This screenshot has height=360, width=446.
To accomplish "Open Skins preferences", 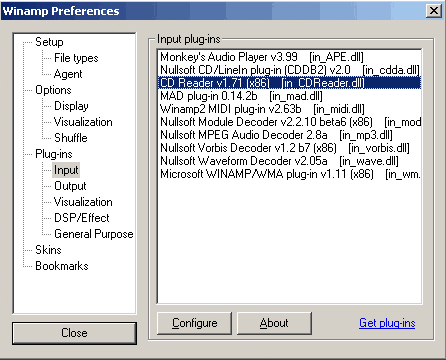I will coord(48,250).
